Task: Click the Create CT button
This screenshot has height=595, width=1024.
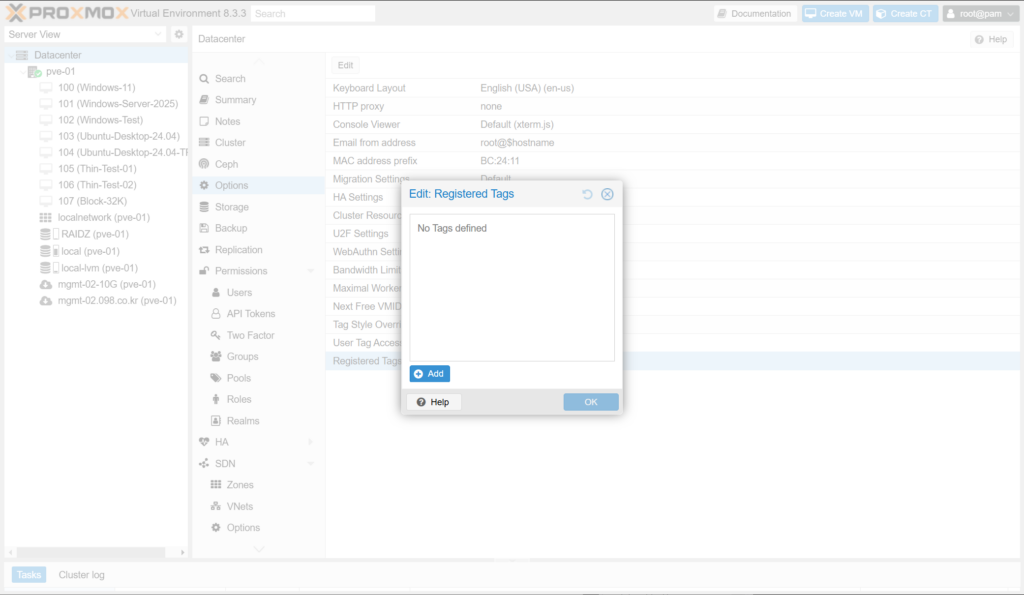Action: (904, 14)
